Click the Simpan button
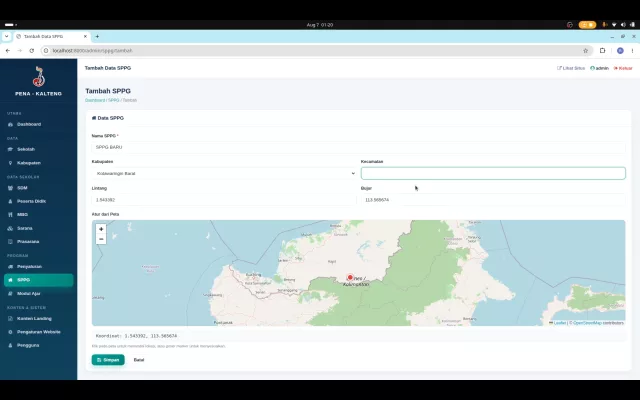The image size is (640, 400). point(108,360)
